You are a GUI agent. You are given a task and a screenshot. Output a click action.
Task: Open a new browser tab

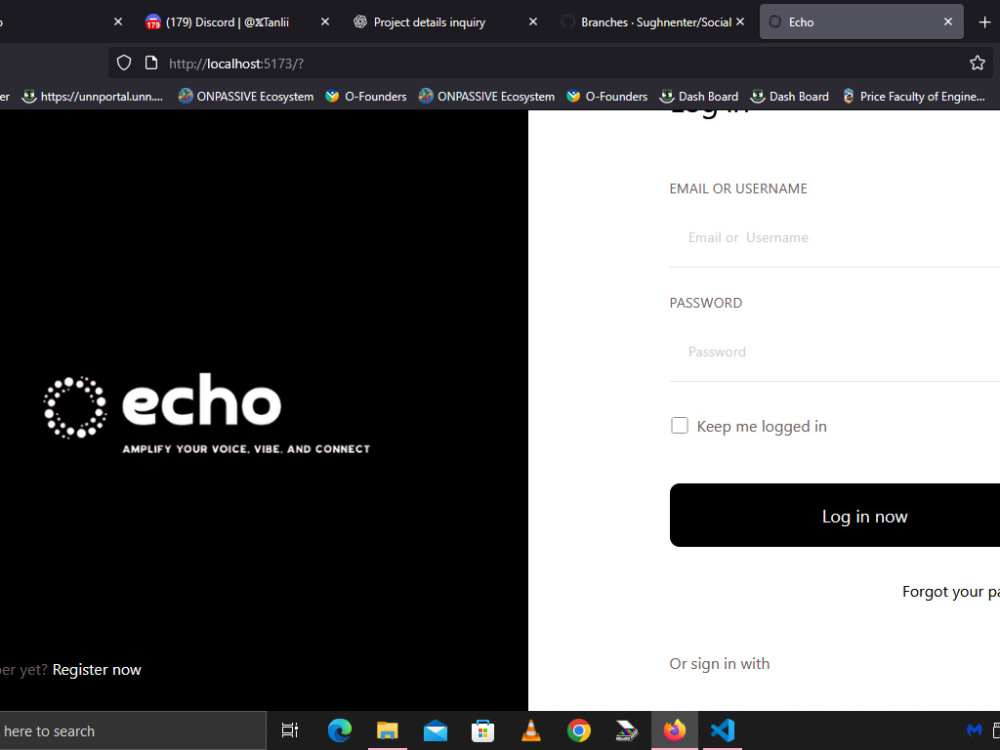985,22
